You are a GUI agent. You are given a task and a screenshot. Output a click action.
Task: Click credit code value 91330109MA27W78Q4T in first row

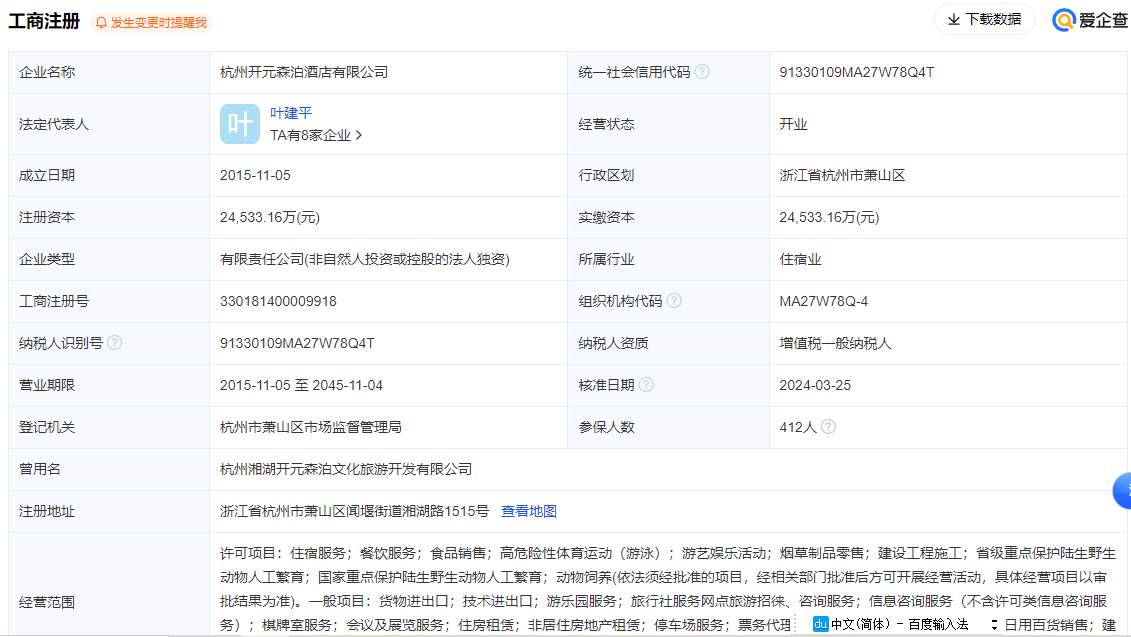(x=856, y=72)
